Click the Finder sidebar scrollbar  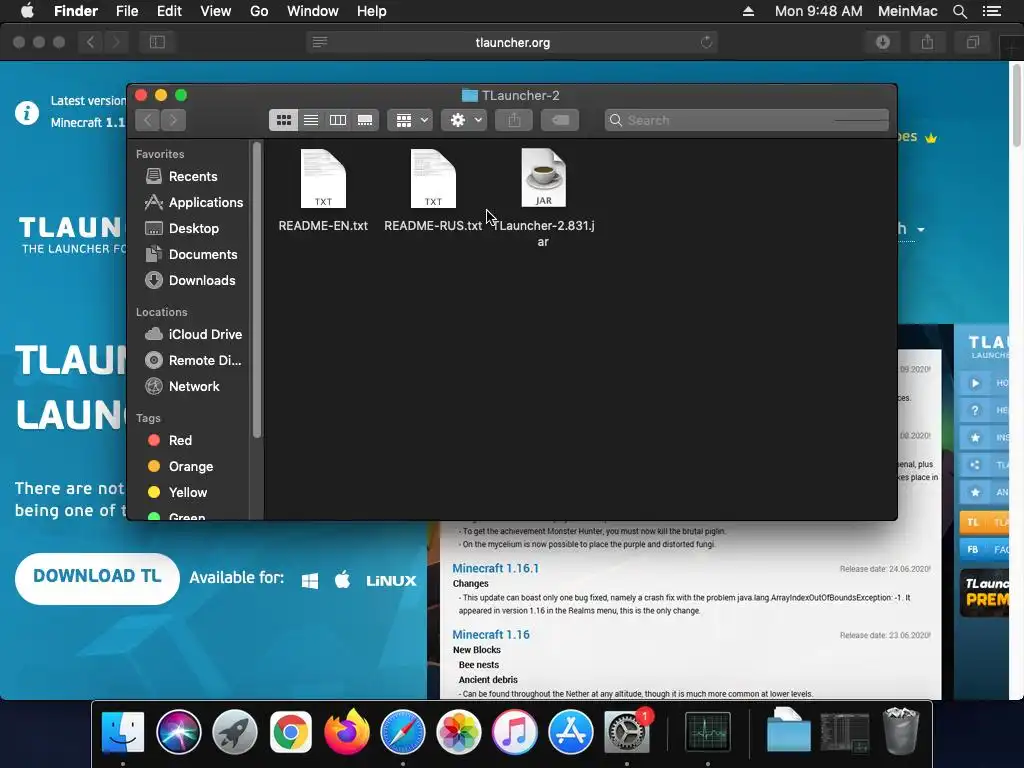tap(257, 289)
